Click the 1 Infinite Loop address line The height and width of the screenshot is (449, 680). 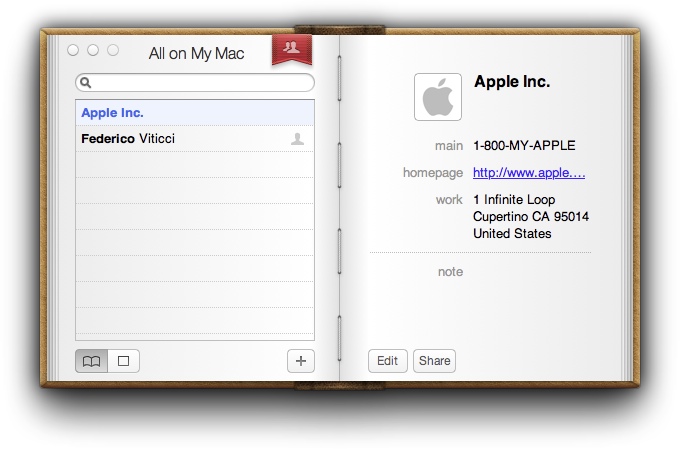(514, 200)
